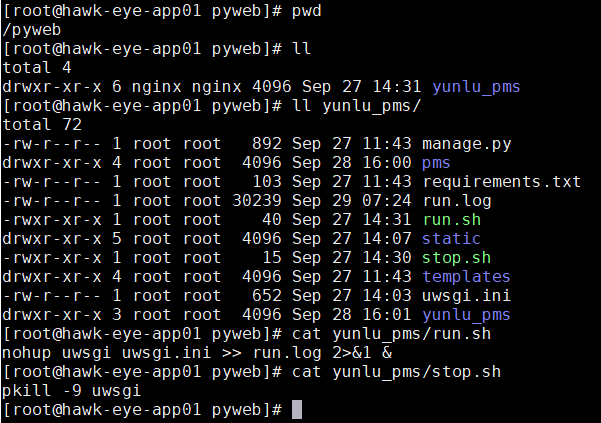Click the timestamp '14:30' of stop.sh
The width and height of the screenshot is (601, 423).
[387, 257]
